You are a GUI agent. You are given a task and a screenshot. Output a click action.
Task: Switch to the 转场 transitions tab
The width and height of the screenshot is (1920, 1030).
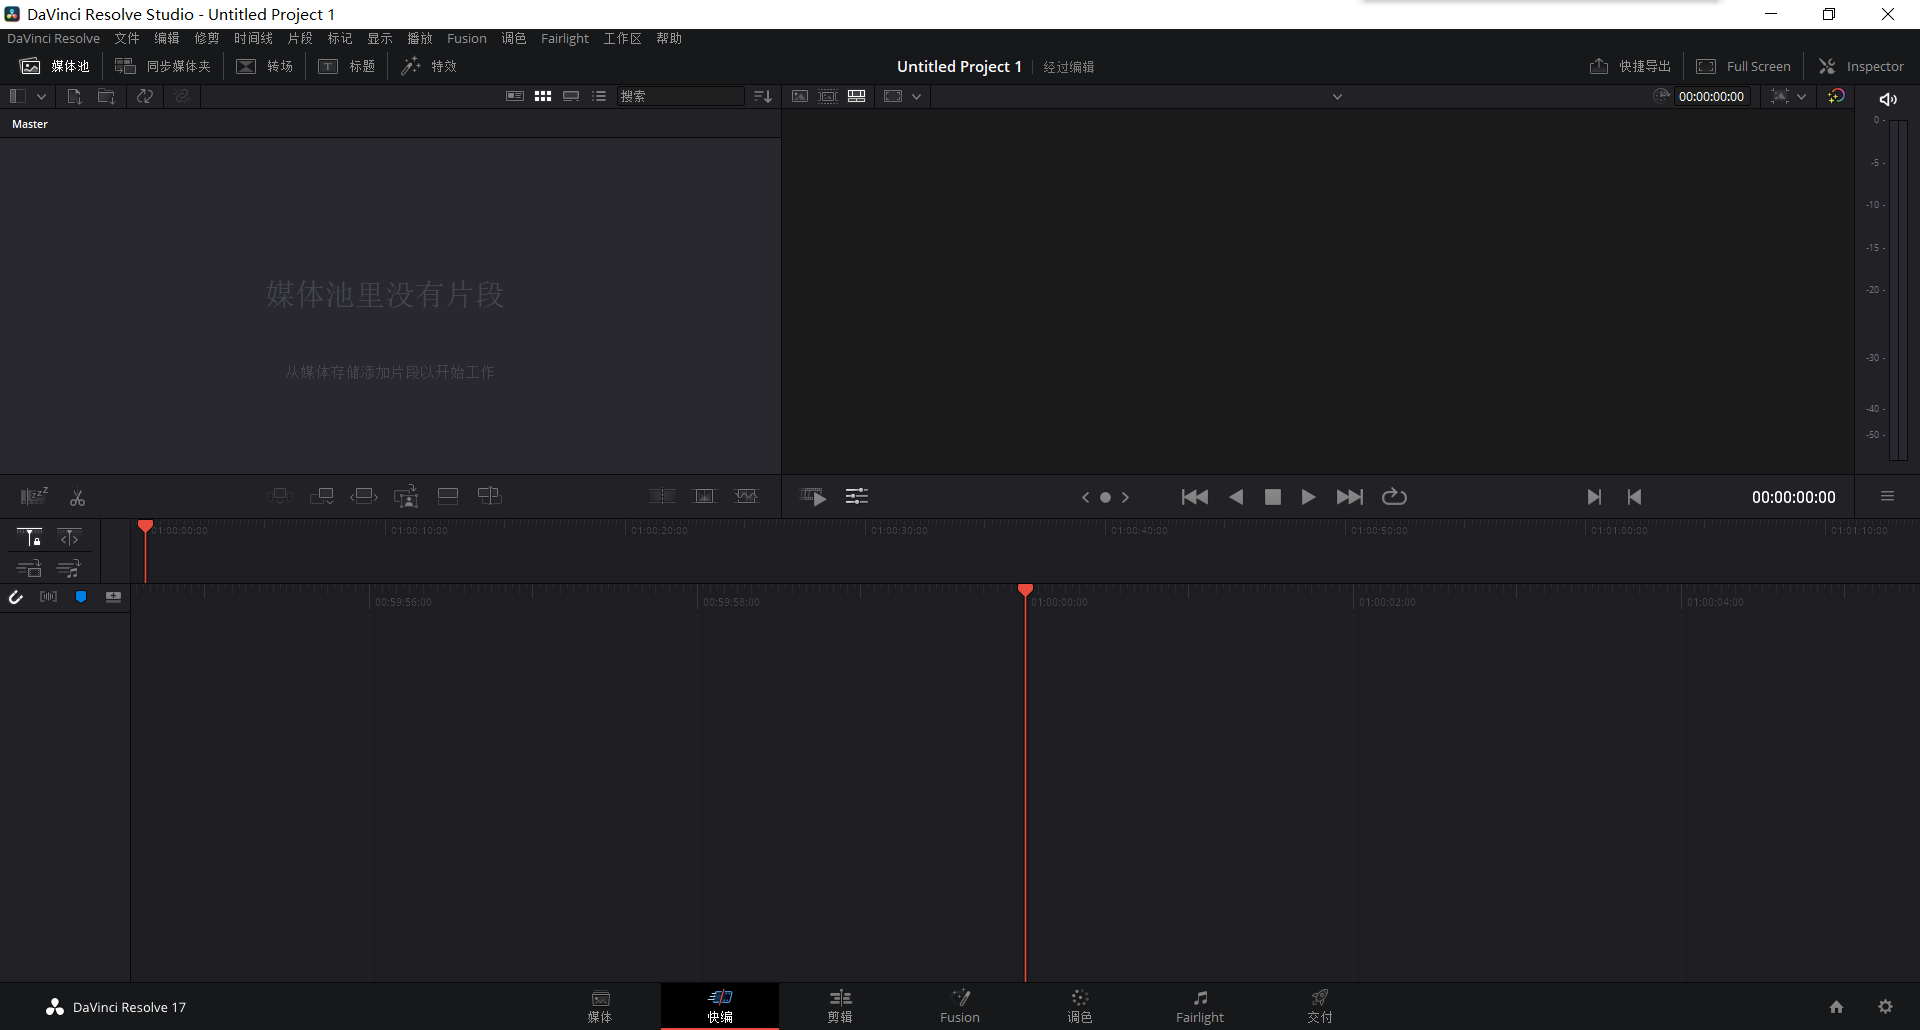(265, 66)
